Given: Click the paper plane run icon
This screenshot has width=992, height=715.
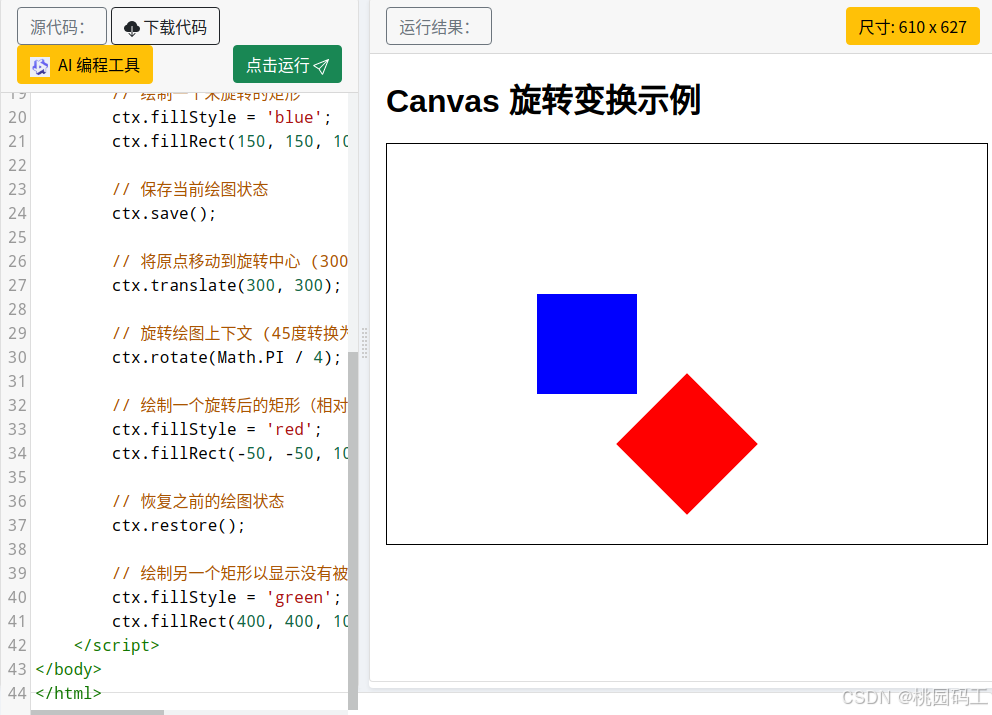Looking at the screenshot, I should click(x=321, y=66).
